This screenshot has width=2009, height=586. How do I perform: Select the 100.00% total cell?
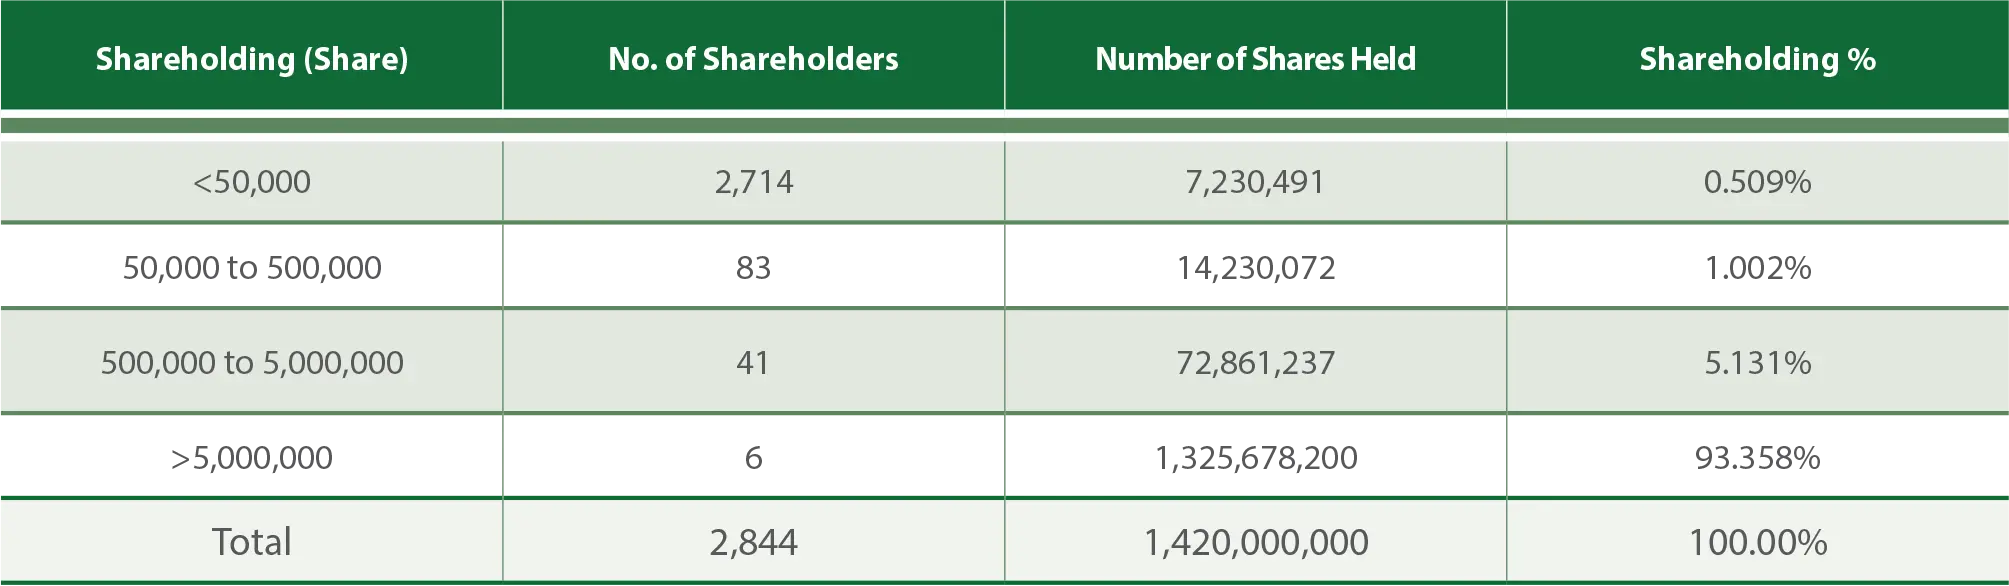(x=1757, y=542)
